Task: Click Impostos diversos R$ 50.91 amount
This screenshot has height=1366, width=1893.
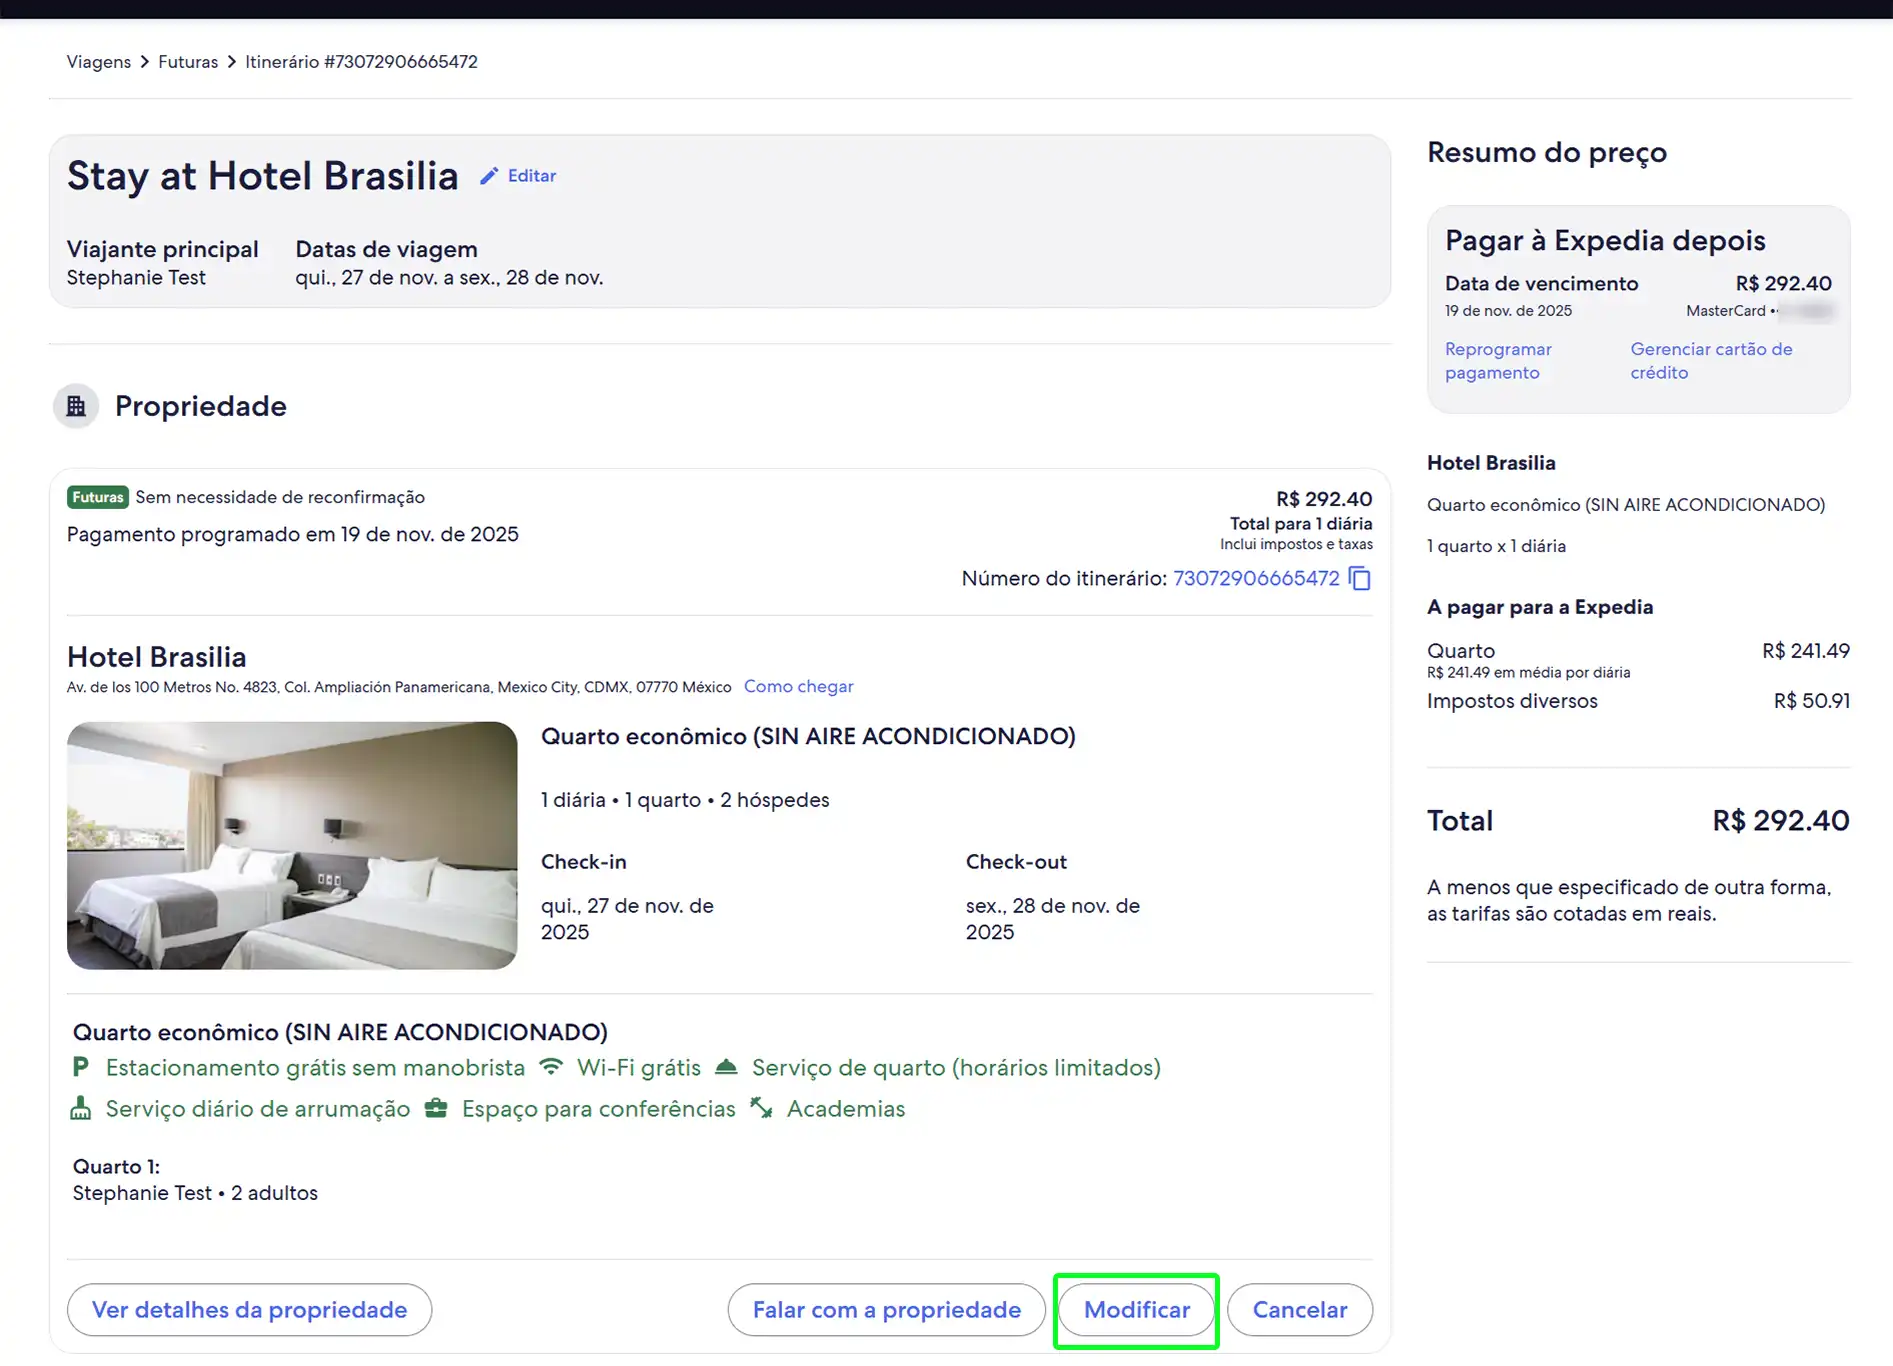Action: pos(1811,701)
